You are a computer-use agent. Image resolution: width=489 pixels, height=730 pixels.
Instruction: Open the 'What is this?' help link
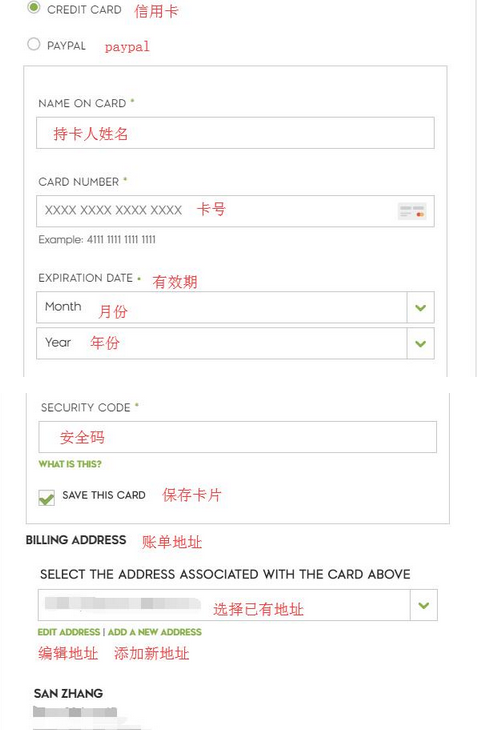pyautogui.click(x=70, y=464)
